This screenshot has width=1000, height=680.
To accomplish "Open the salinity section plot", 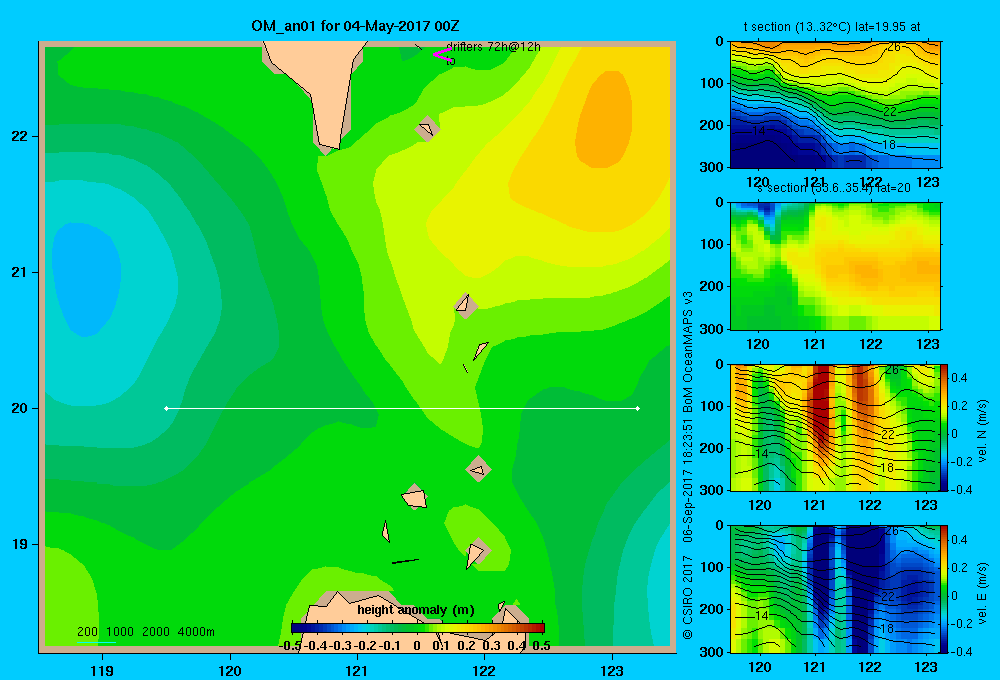I will pos(835,266).
